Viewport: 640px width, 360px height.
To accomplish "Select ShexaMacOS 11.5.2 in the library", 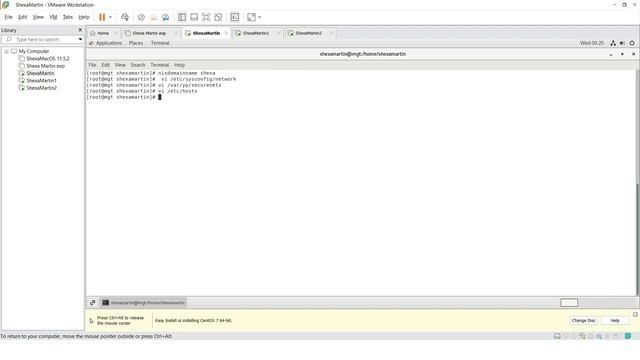I will 47,58.
